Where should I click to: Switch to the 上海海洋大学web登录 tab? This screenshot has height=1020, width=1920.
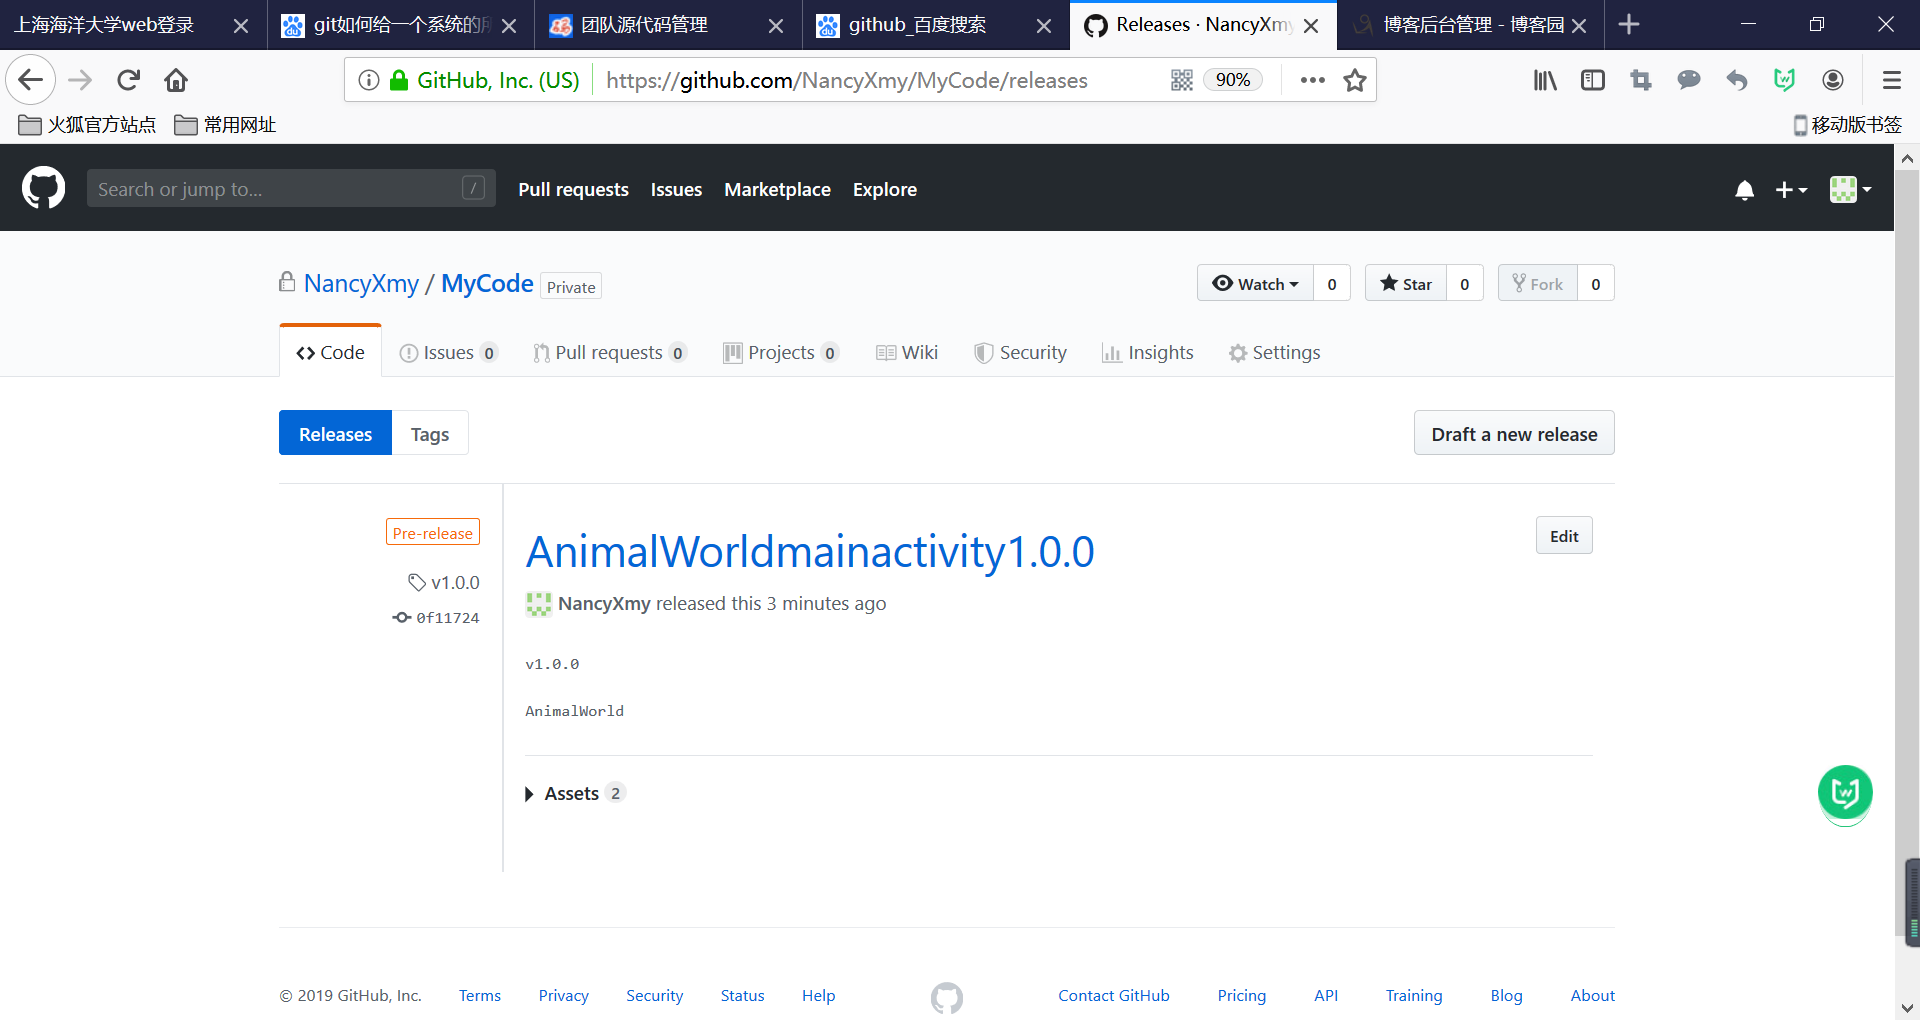point(104,25)
